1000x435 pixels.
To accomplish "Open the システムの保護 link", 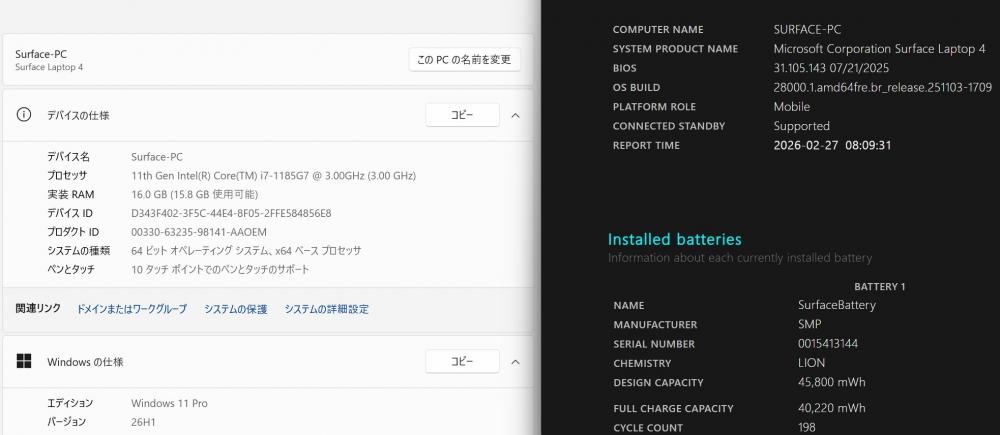I will [235, 309].
